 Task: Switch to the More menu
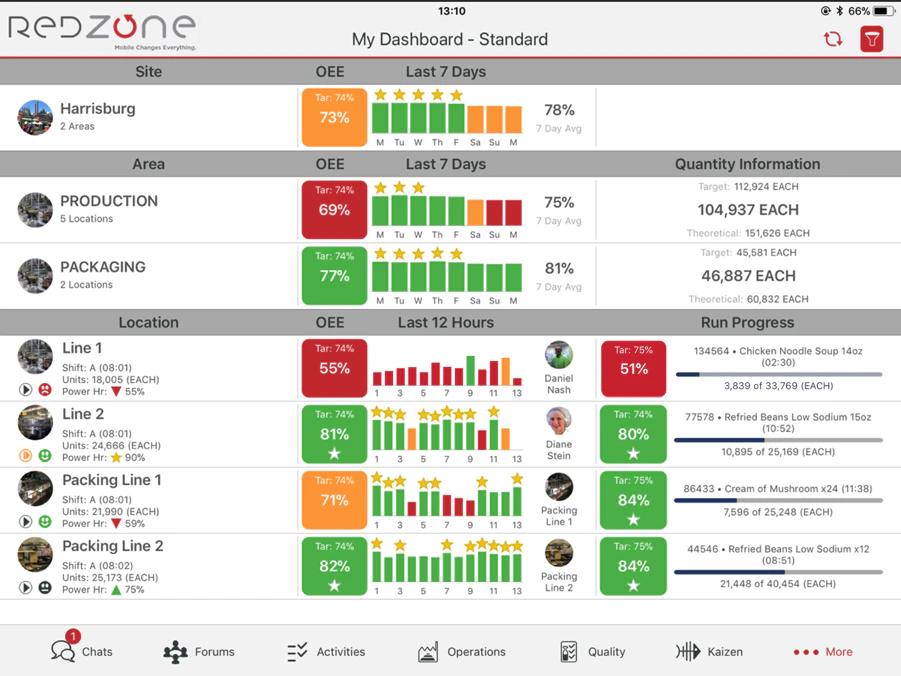822,652
